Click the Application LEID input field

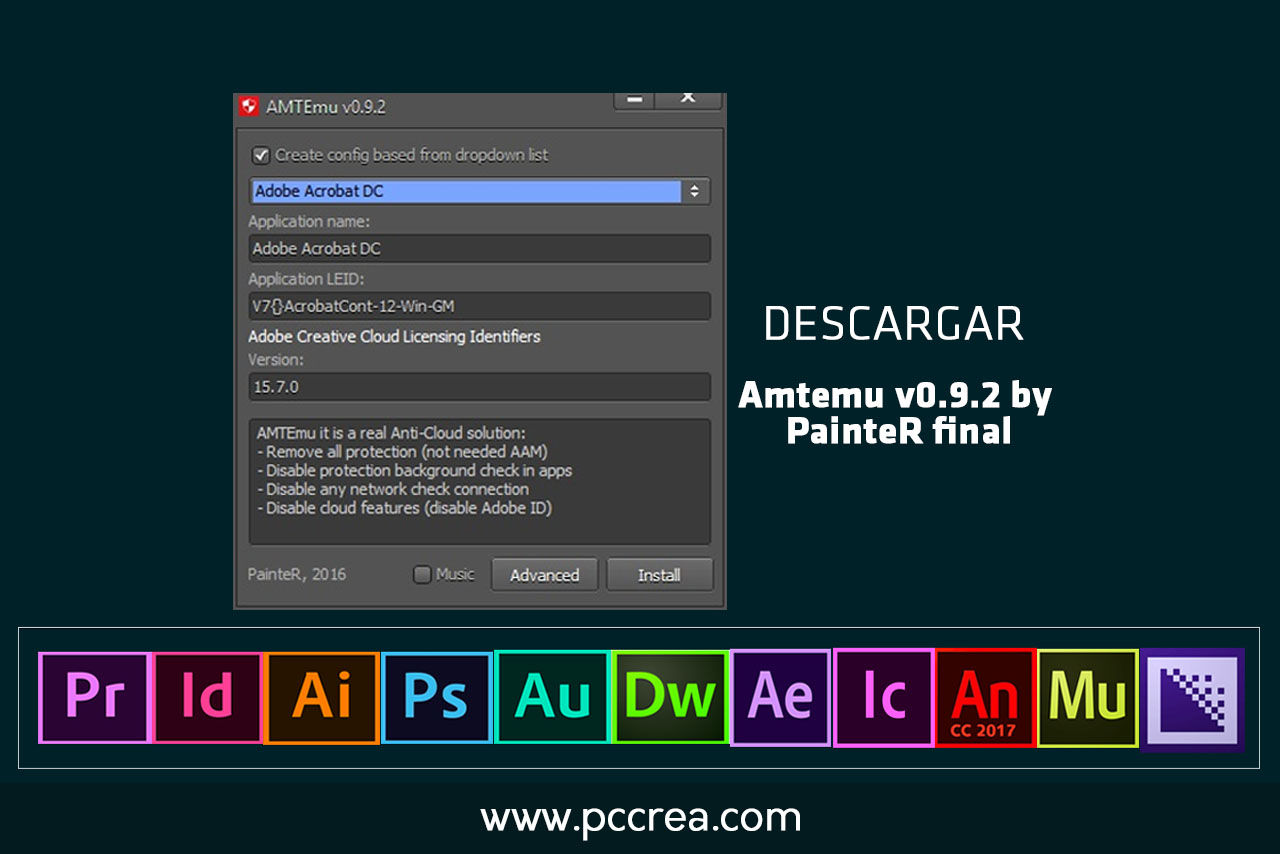tap(480, 306)
